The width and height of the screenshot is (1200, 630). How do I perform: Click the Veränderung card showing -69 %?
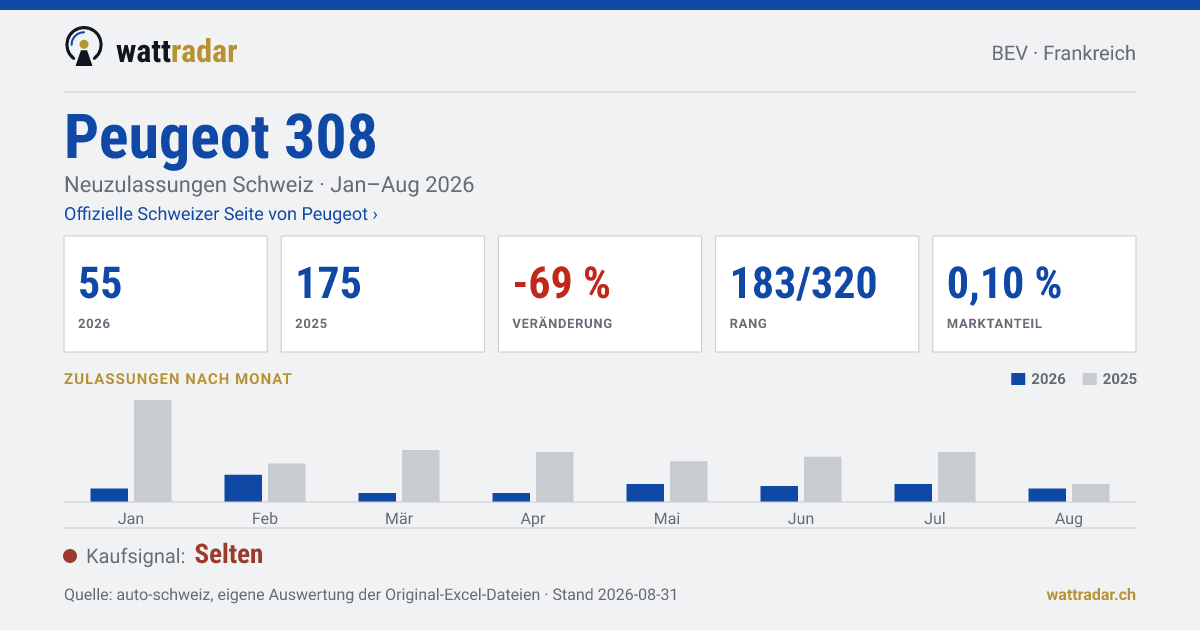600,294
